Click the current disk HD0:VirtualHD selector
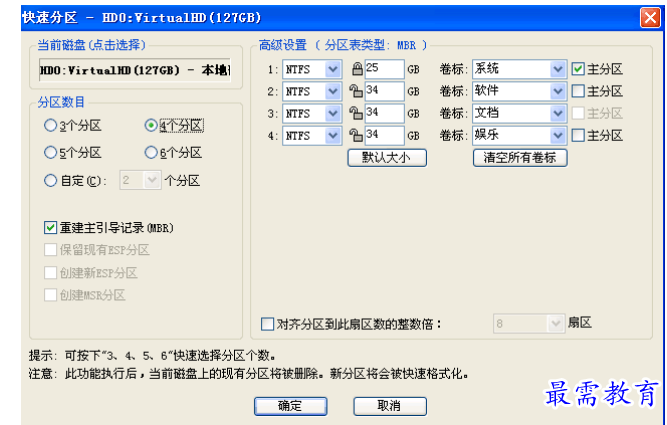The width and height of the screenshot is (667, 425). [135, 70]
